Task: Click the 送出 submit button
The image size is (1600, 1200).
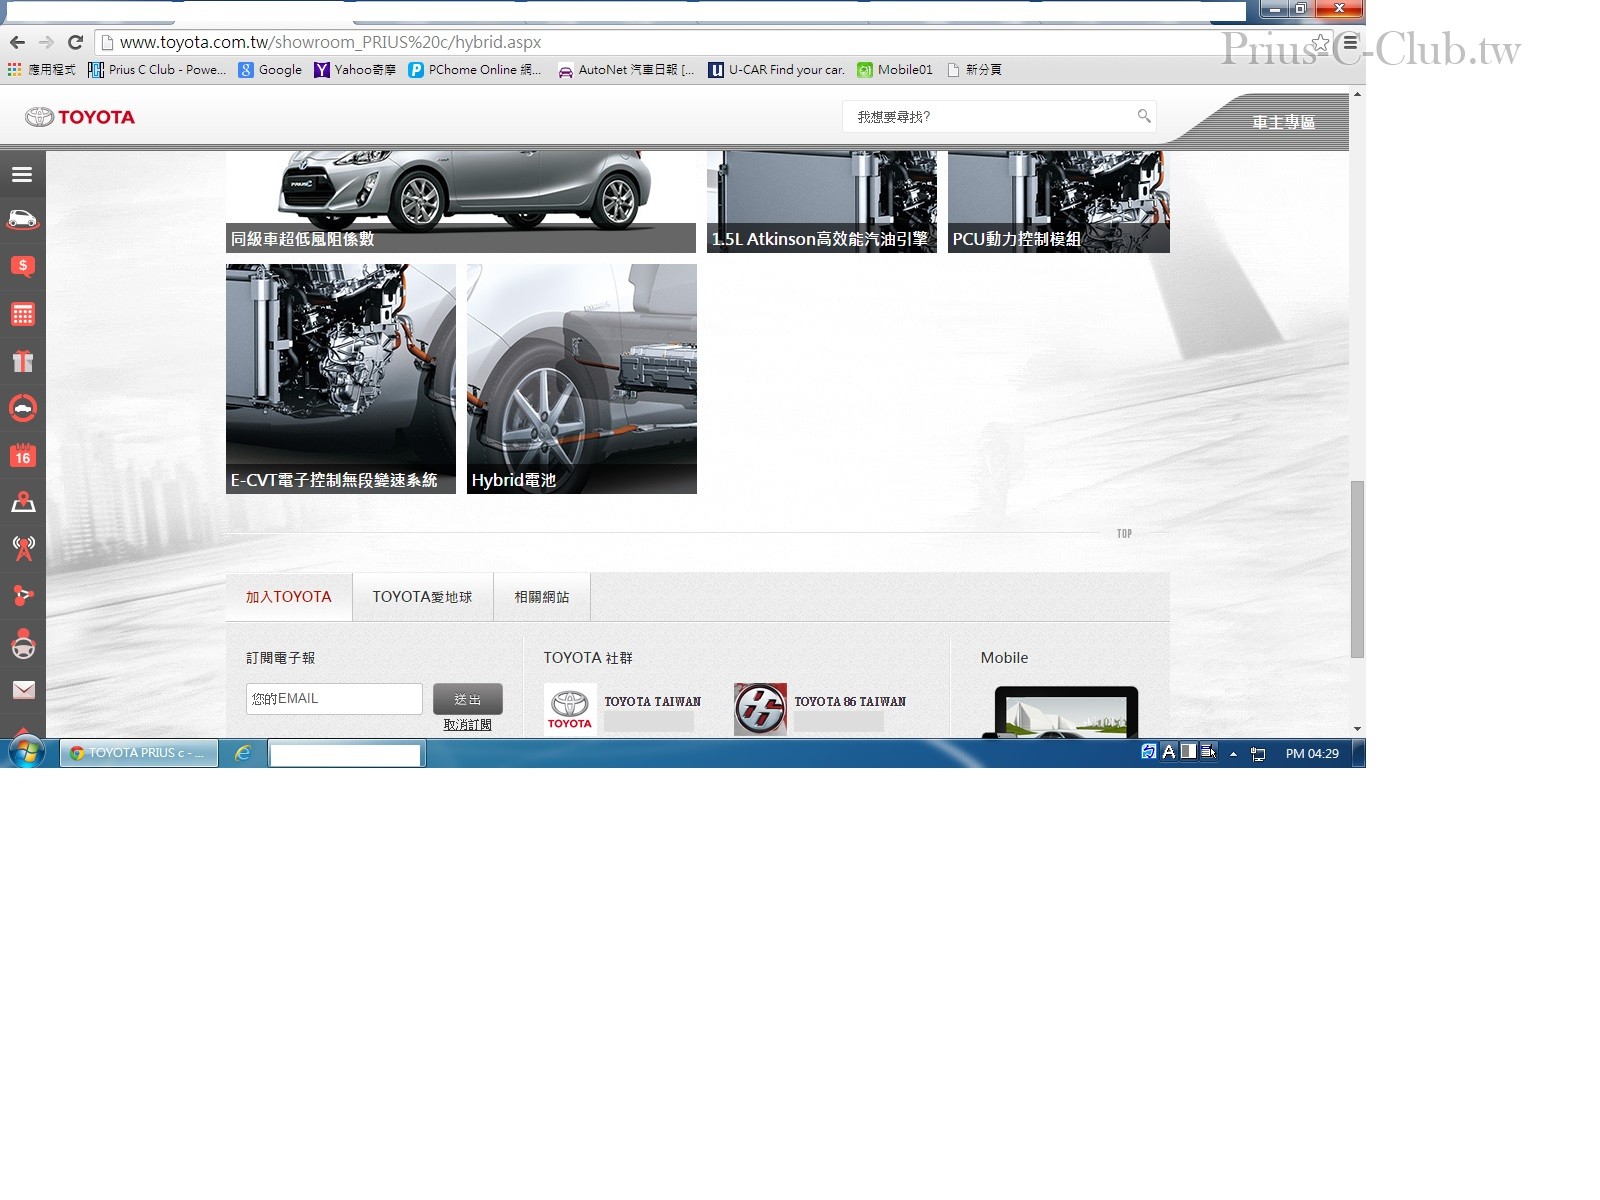Action: pos(468,699)
